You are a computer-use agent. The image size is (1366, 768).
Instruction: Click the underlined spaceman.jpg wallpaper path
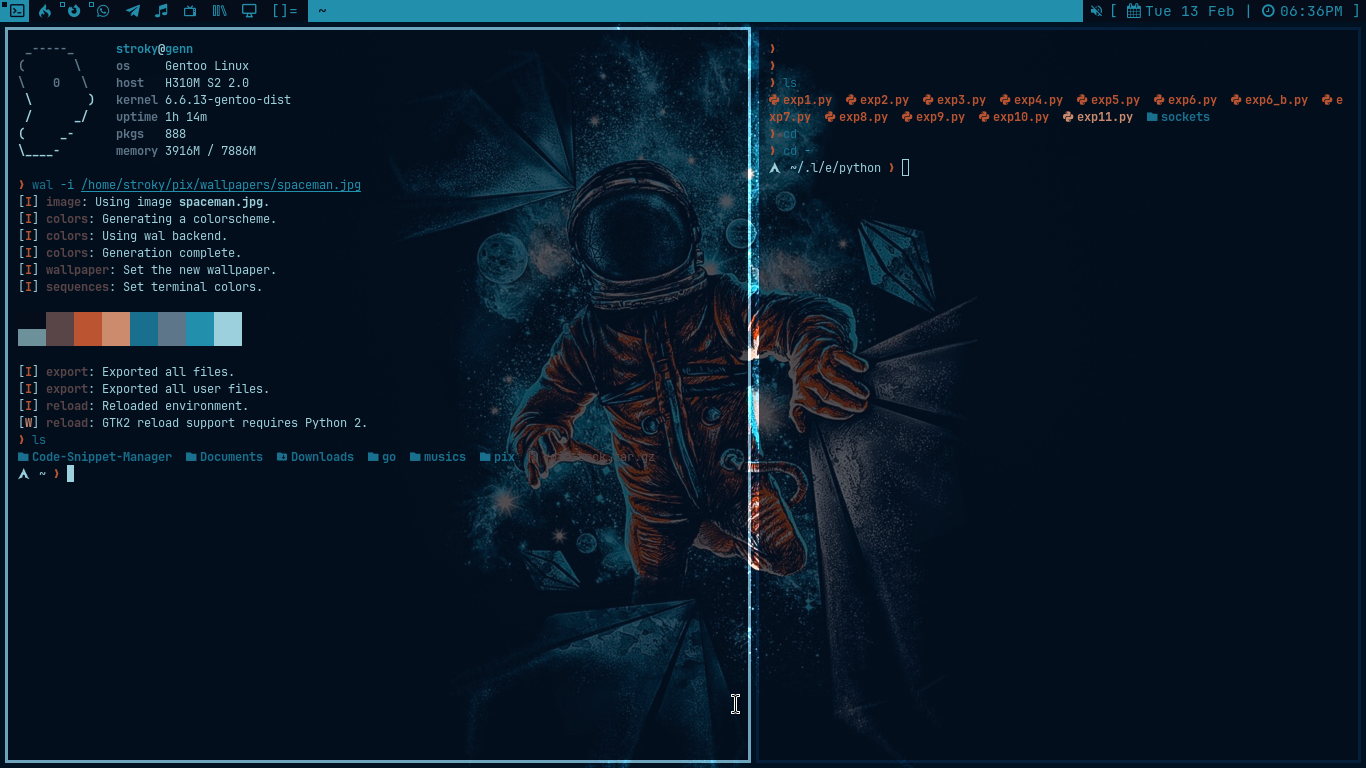pyautogui.click(x=220, y=185)
